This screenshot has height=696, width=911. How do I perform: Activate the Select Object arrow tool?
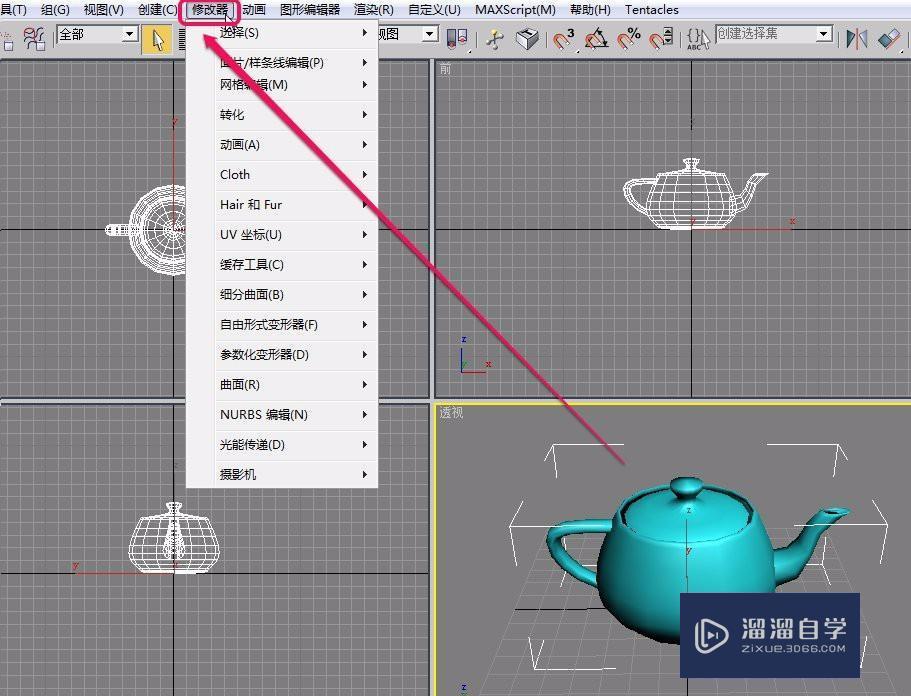point(157,40)
